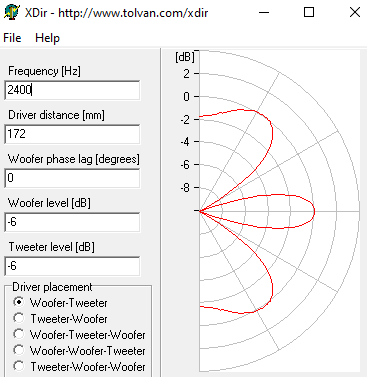Maximize the XDir window
The height and width of the screenshot is (377, 367).
309,13
